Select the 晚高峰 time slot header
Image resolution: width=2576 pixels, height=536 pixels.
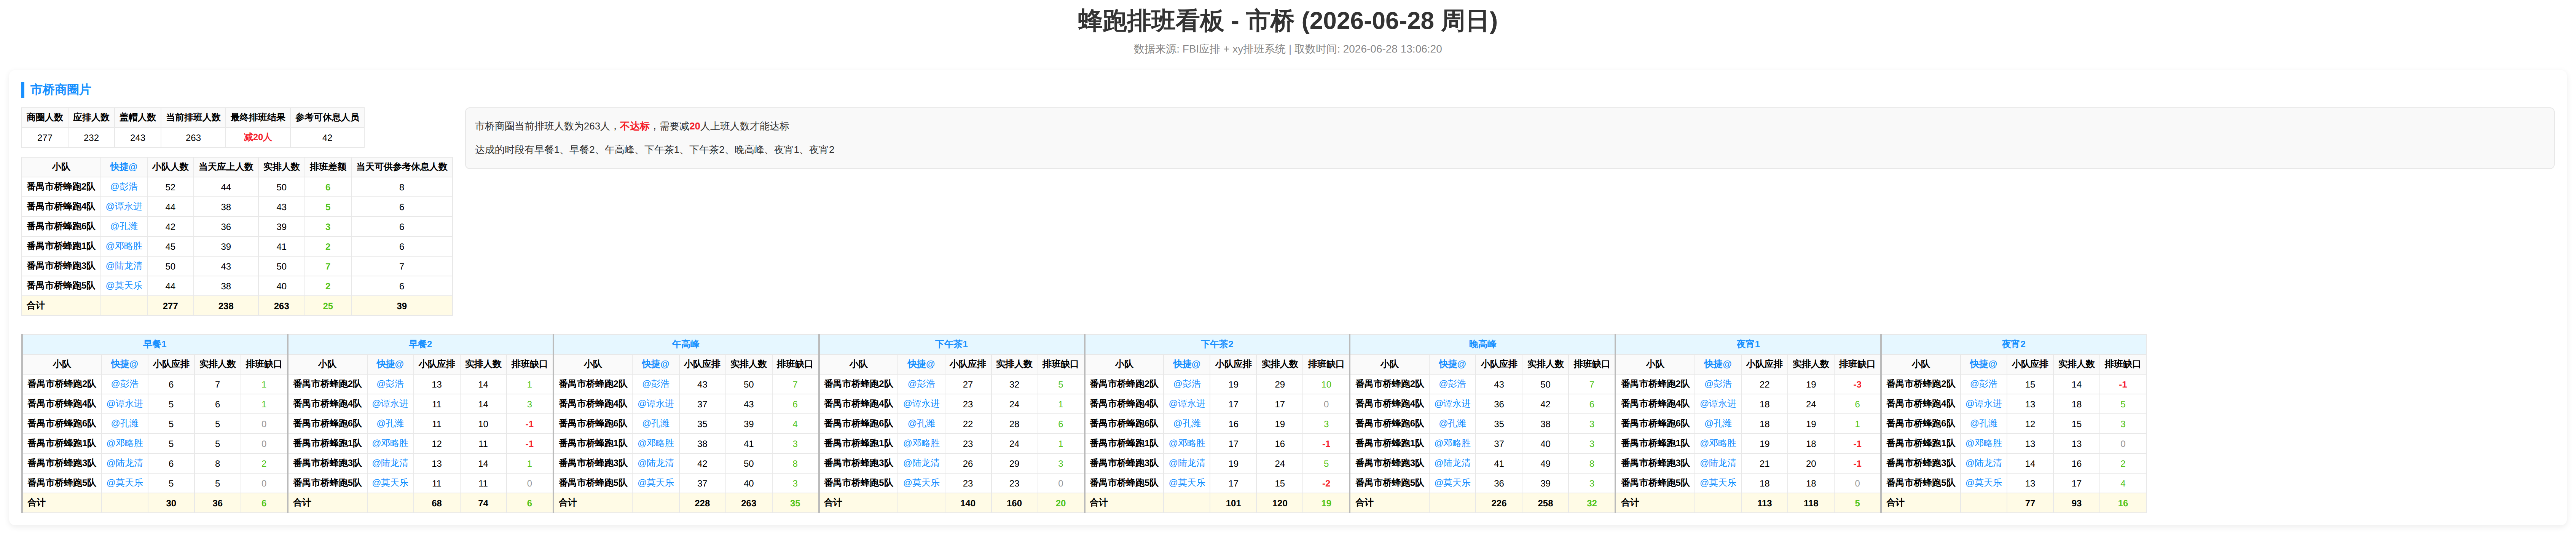click(1482, 344)
